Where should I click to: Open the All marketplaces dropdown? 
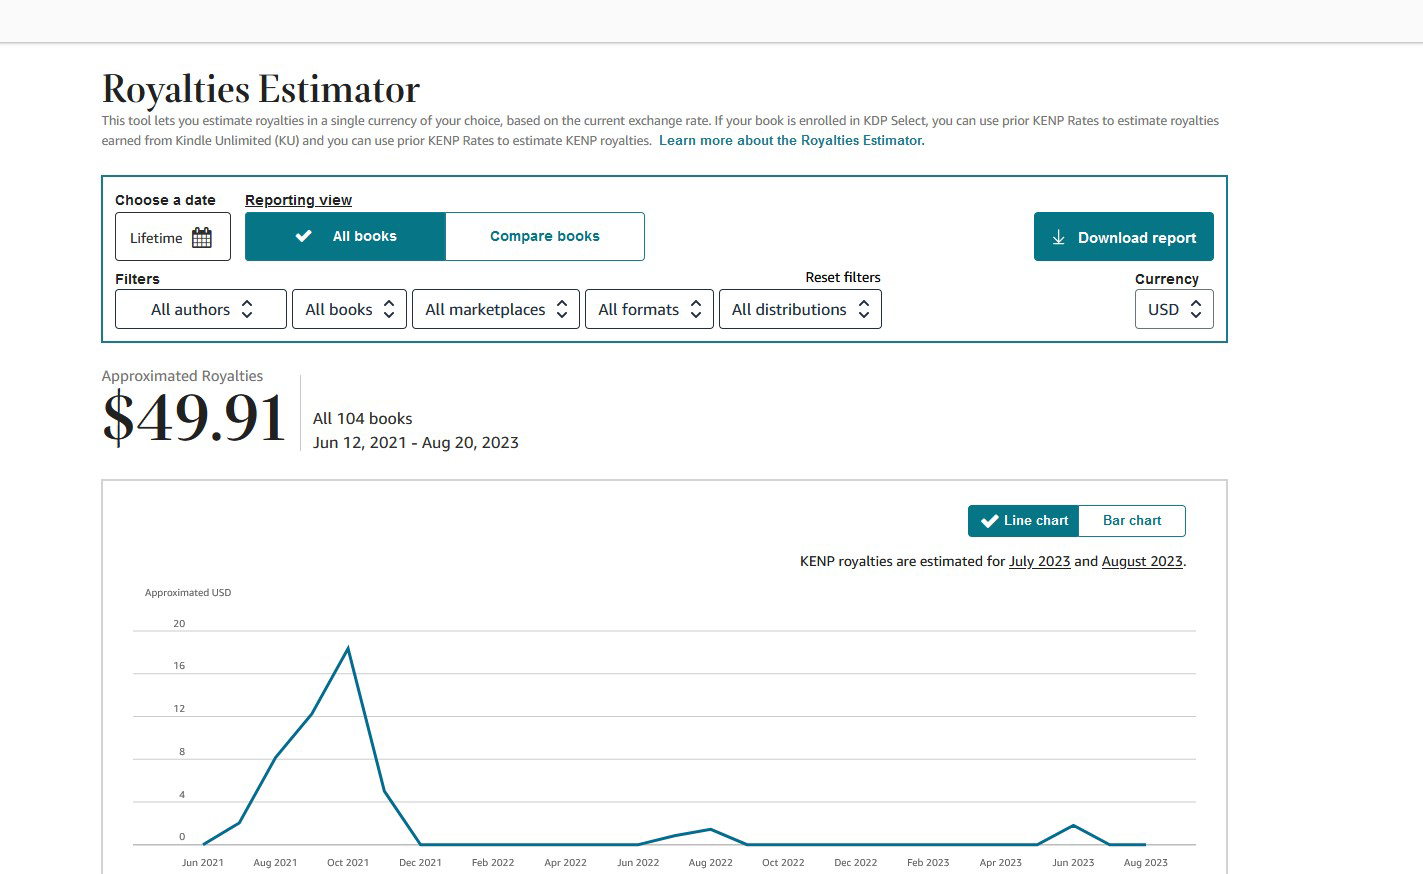click(x=495, y=310)
